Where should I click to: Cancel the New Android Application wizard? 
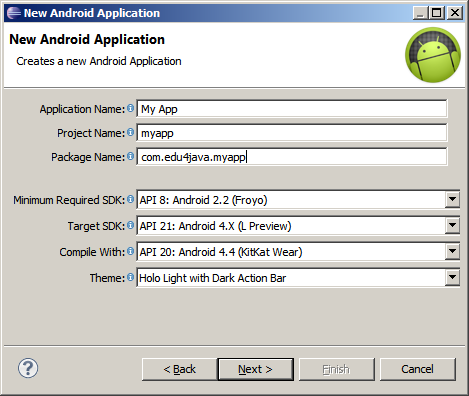pyautogui.click(x=418, y=369)
